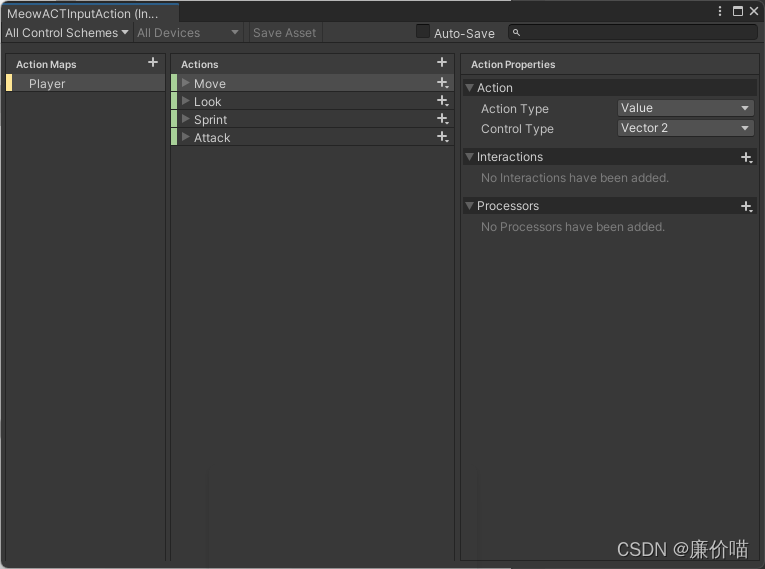Viewport: 765px width, 569px height.
Task: Expand the Attack action bindings
Action: [x=185, y=137]
